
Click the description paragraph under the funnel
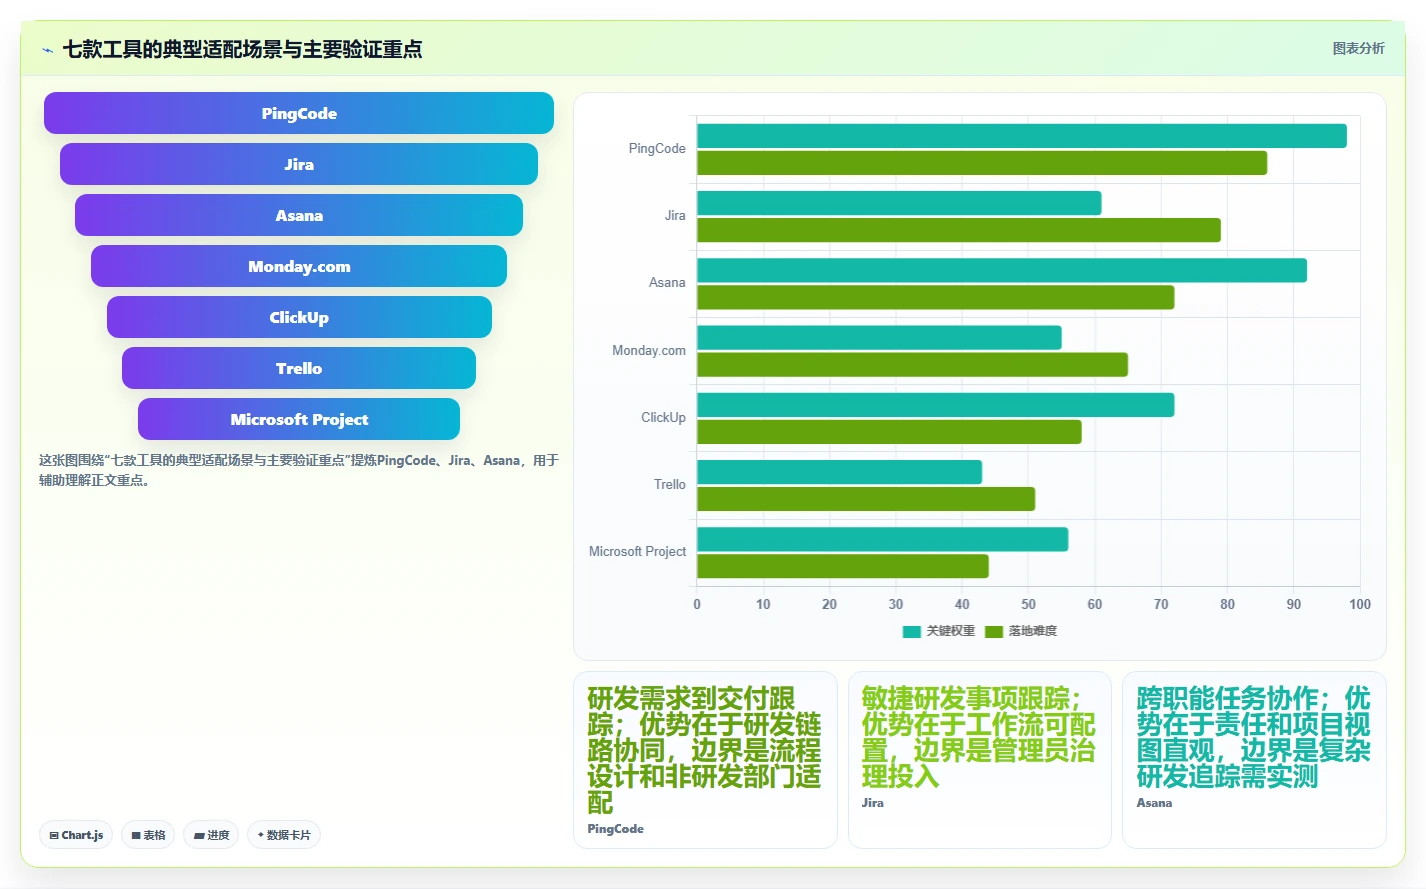coord(298,470)
